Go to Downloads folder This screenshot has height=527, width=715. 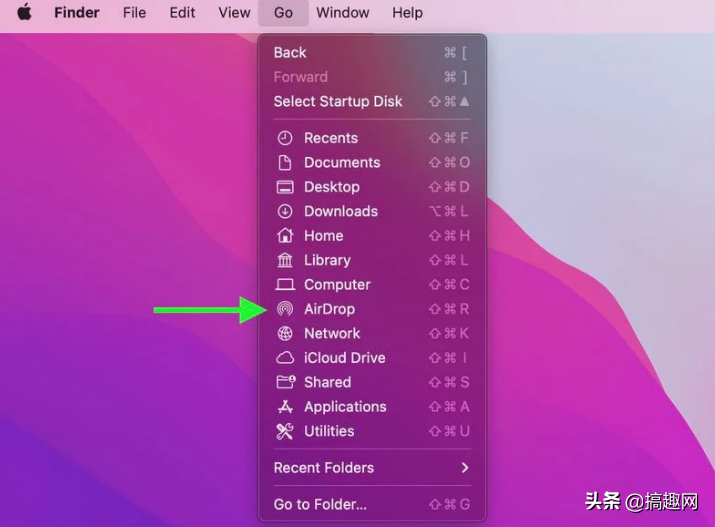(x=372, y=212)
